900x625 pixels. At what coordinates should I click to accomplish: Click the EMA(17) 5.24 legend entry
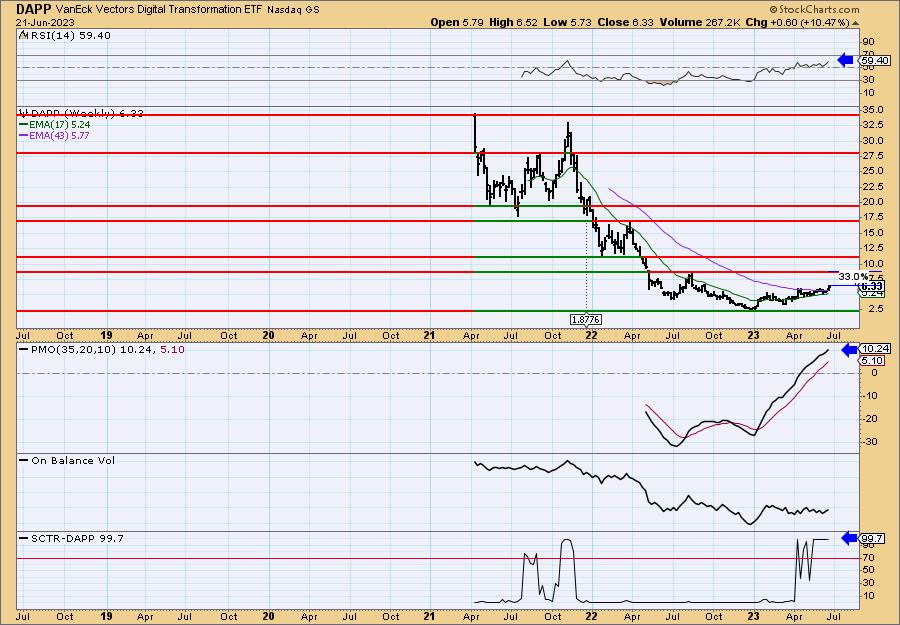tap(61, 125)
